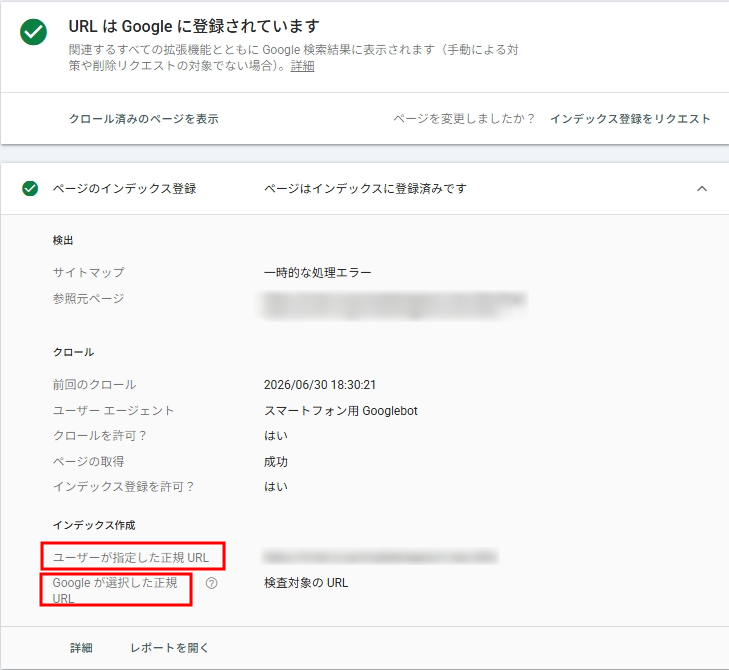
Task: Click the crawl date 2026/06/30 18:30:21
Action: pyautogui.click(x=320, y=385)
